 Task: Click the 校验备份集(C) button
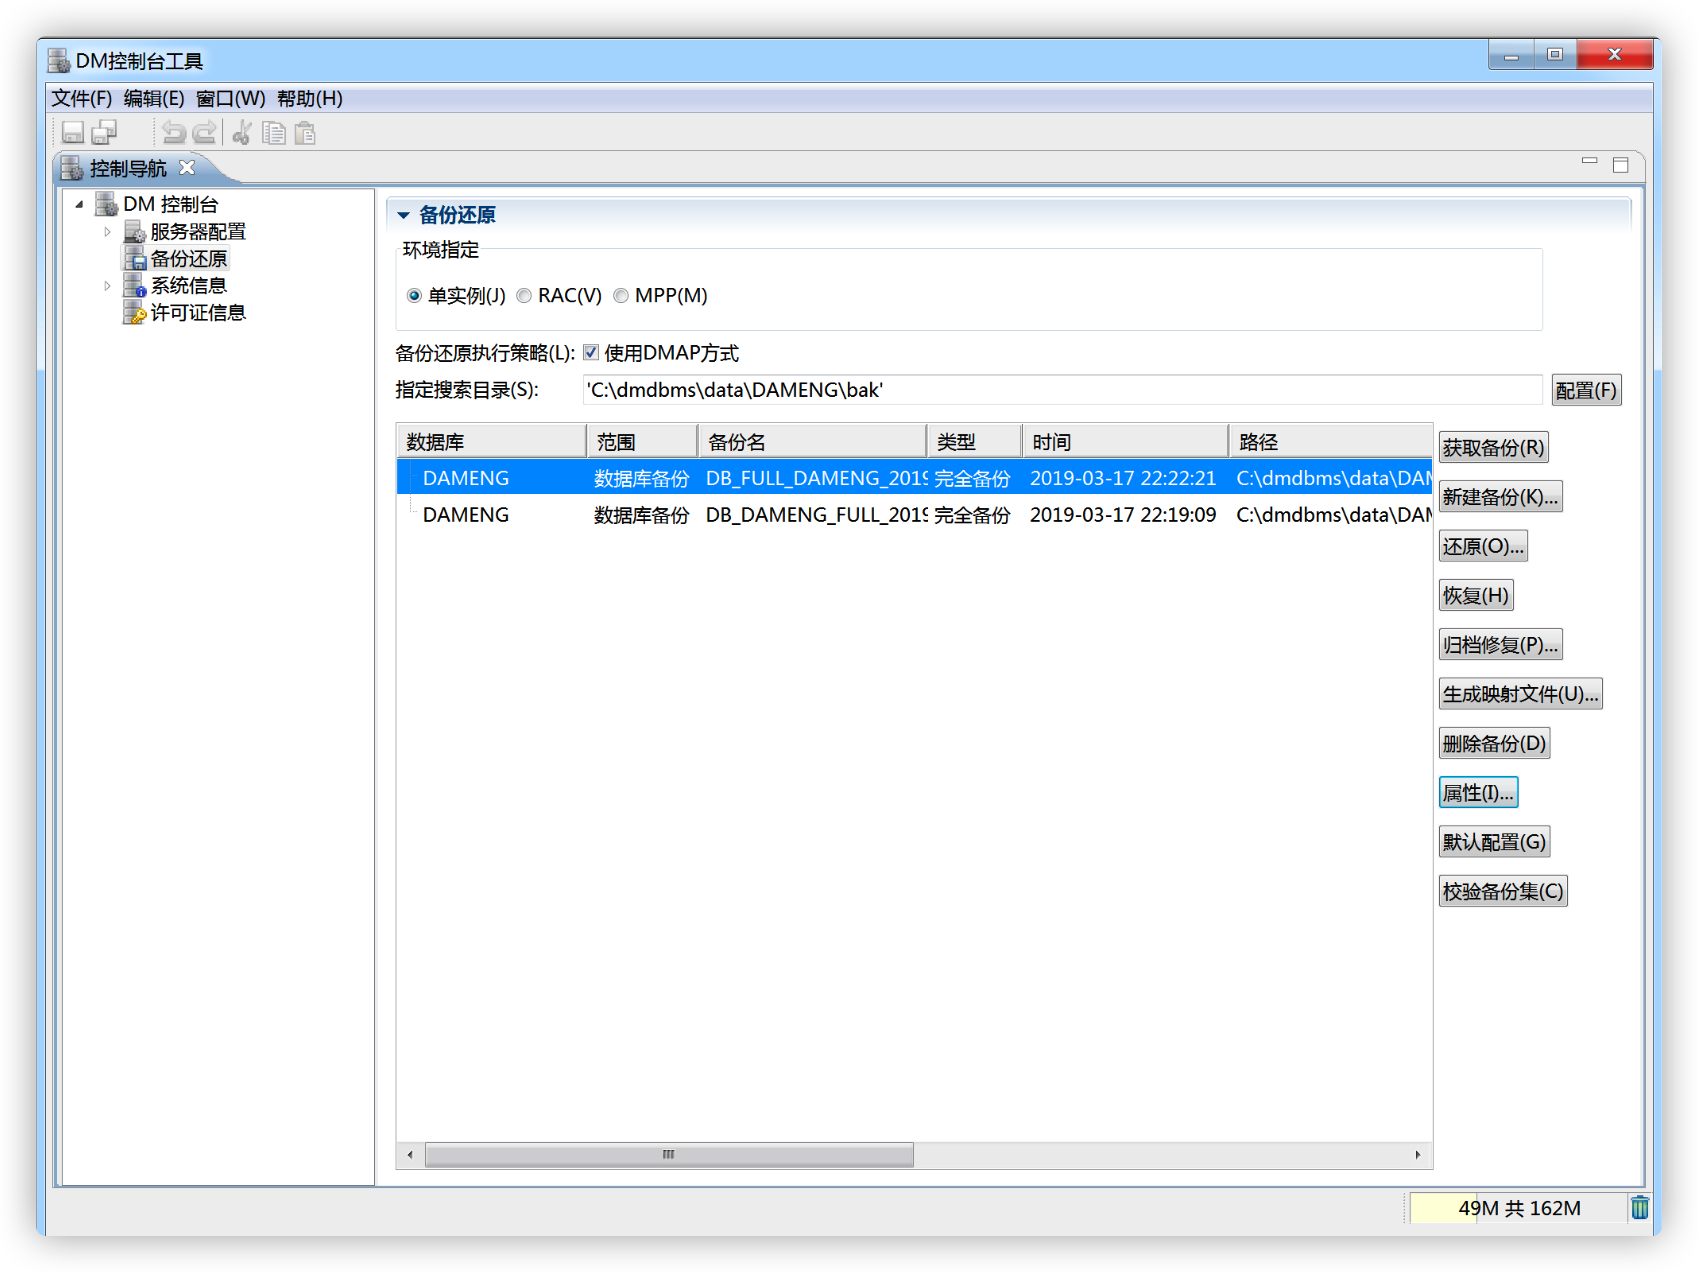(1502, 891)
